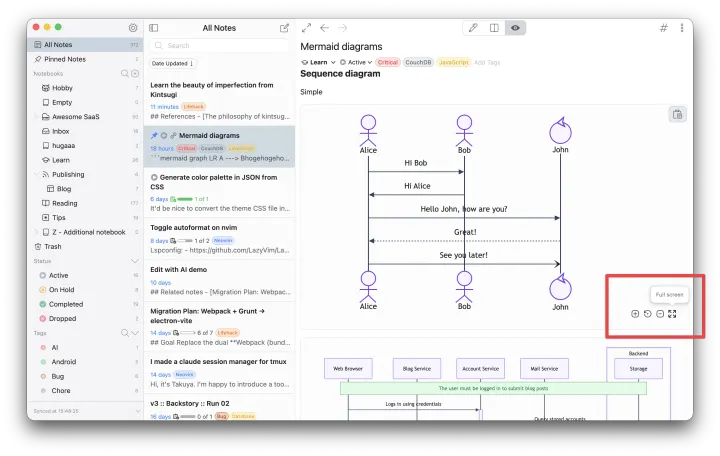Click the hashtag icon in editor header
Viewport: 720px width, 456px height.
click(664, 28)
